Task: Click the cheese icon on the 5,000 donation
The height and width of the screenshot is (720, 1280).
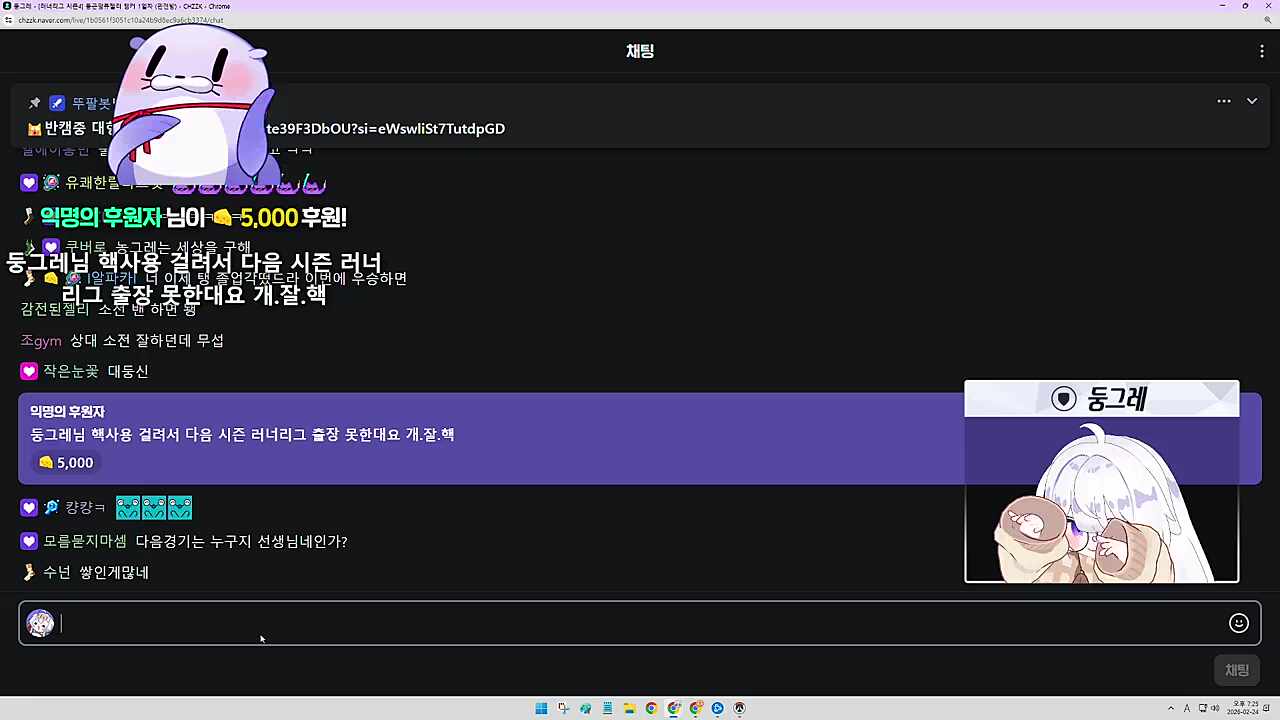Action: (46, 462)
